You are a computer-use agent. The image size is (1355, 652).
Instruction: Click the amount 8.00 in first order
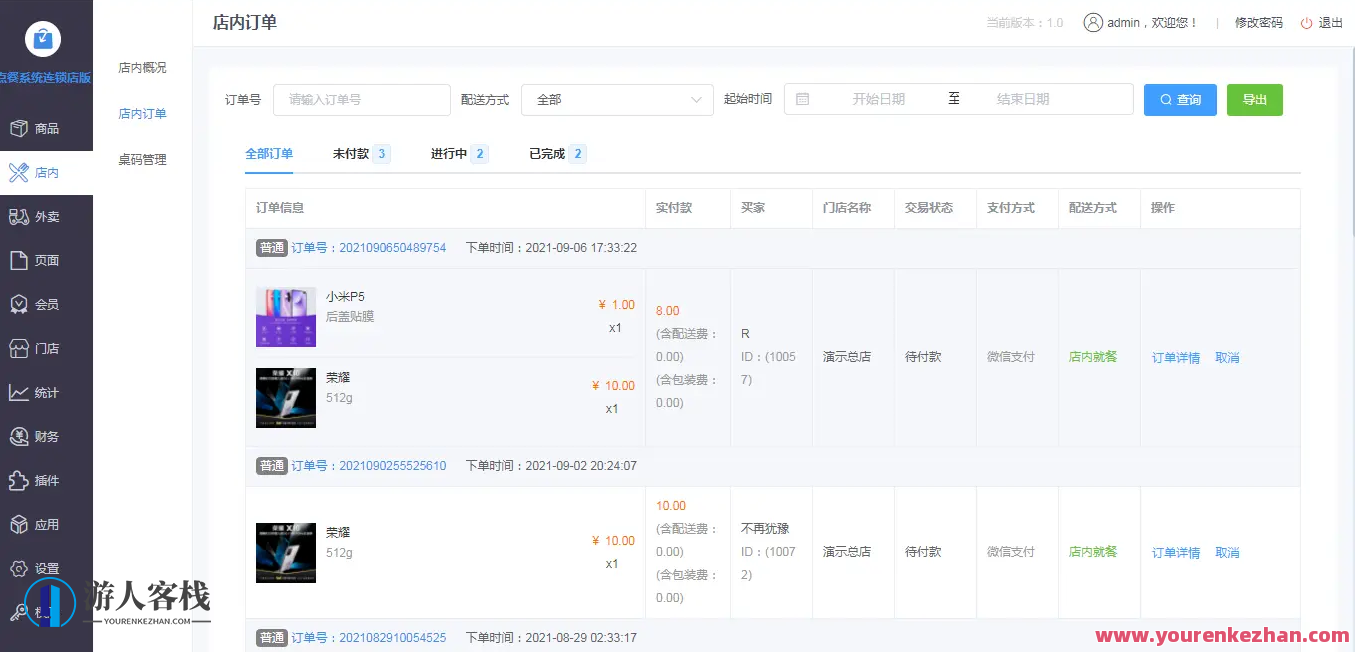coord(668,311)
